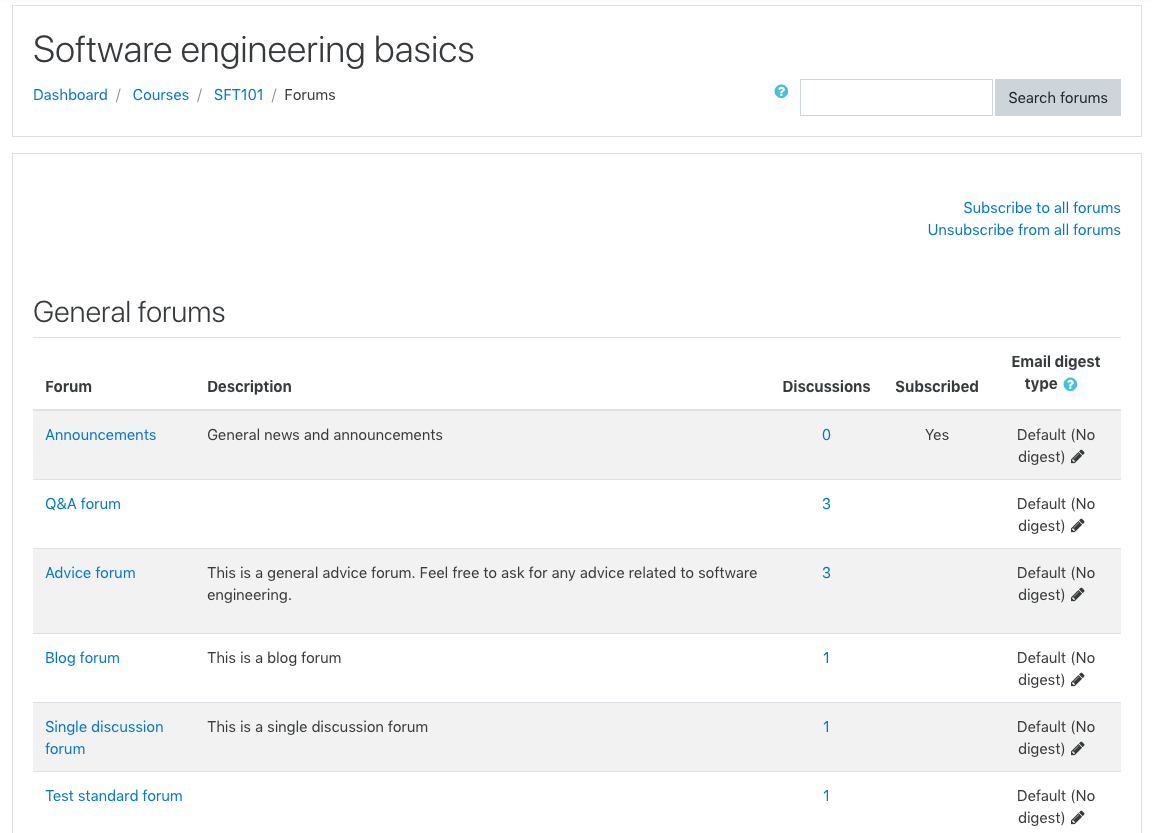This screenshot has width=1152, height=833.
Task: Click the help icon beside search field
Action: point(781,91)
